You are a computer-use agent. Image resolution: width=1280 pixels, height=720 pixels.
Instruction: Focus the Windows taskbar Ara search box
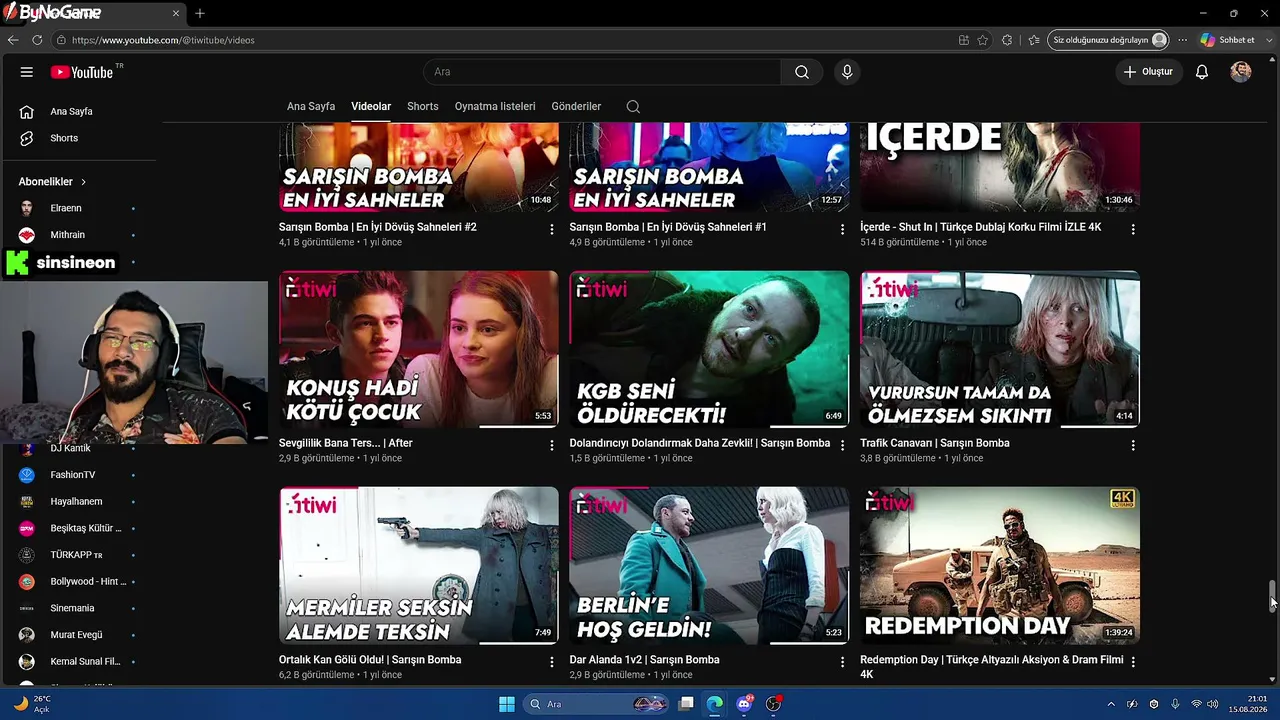coord(597,704)
